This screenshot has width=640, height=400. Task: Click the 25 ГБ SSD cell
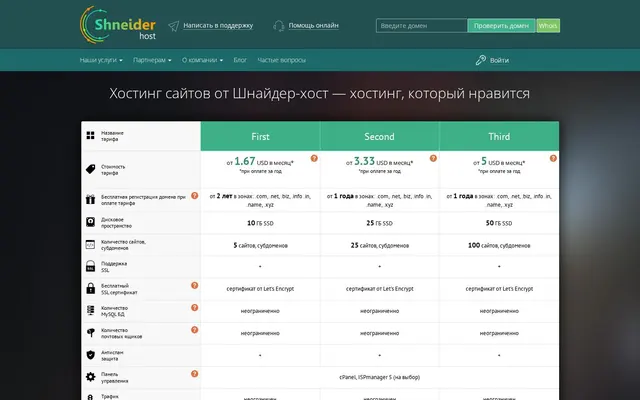click(380, 223)
